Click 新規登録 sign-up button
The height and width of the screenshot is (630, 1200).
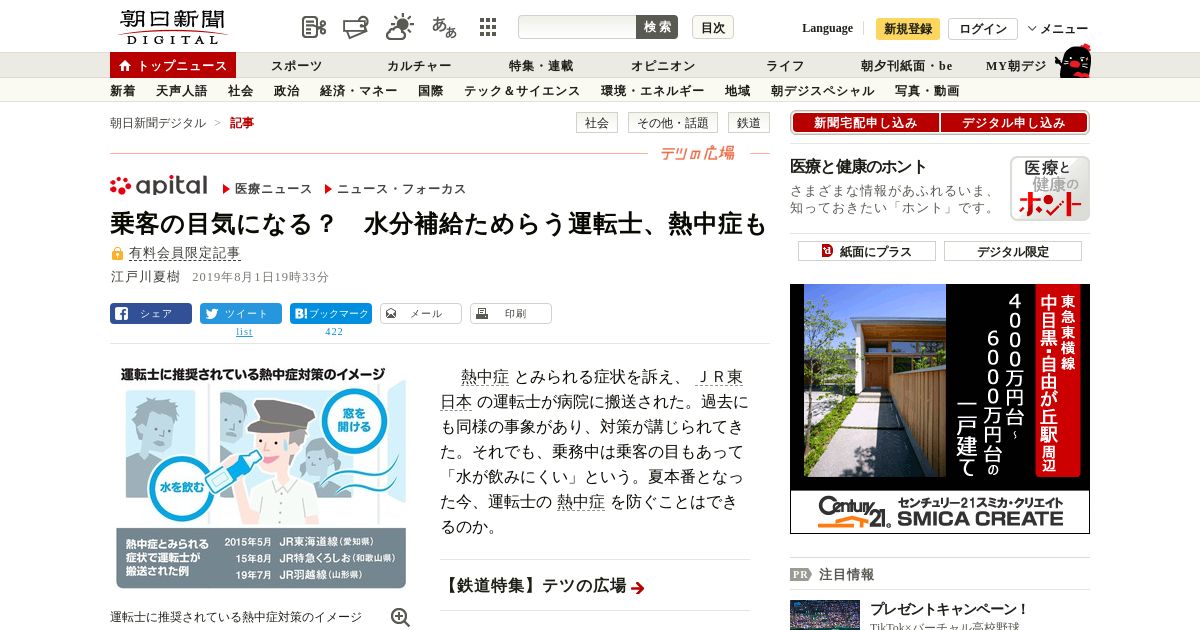[x=908, y=28]
